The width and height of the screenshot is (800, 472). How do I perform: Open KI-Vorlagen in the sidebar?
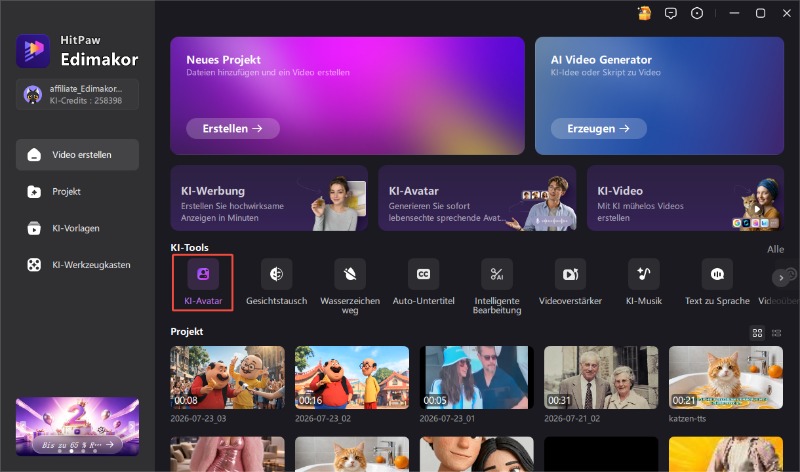77,228
